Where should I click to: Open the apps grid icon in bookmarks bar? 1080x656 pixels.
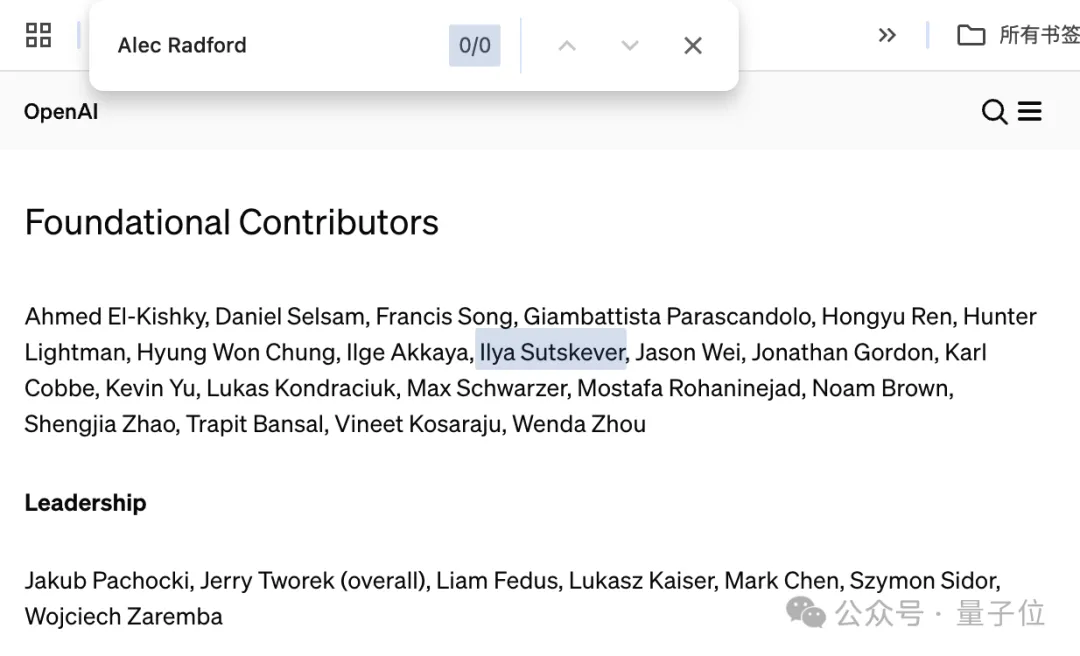pyautogui.click(x=38, y=36)
